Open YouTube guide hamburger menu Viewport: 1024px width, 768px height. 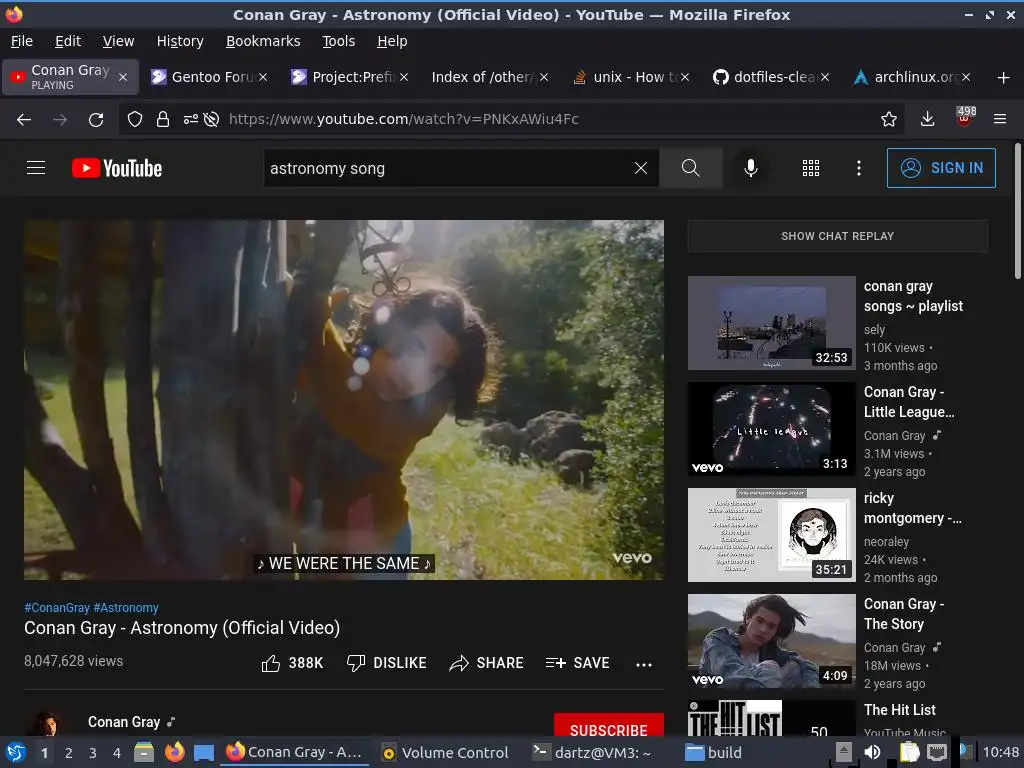36,168
